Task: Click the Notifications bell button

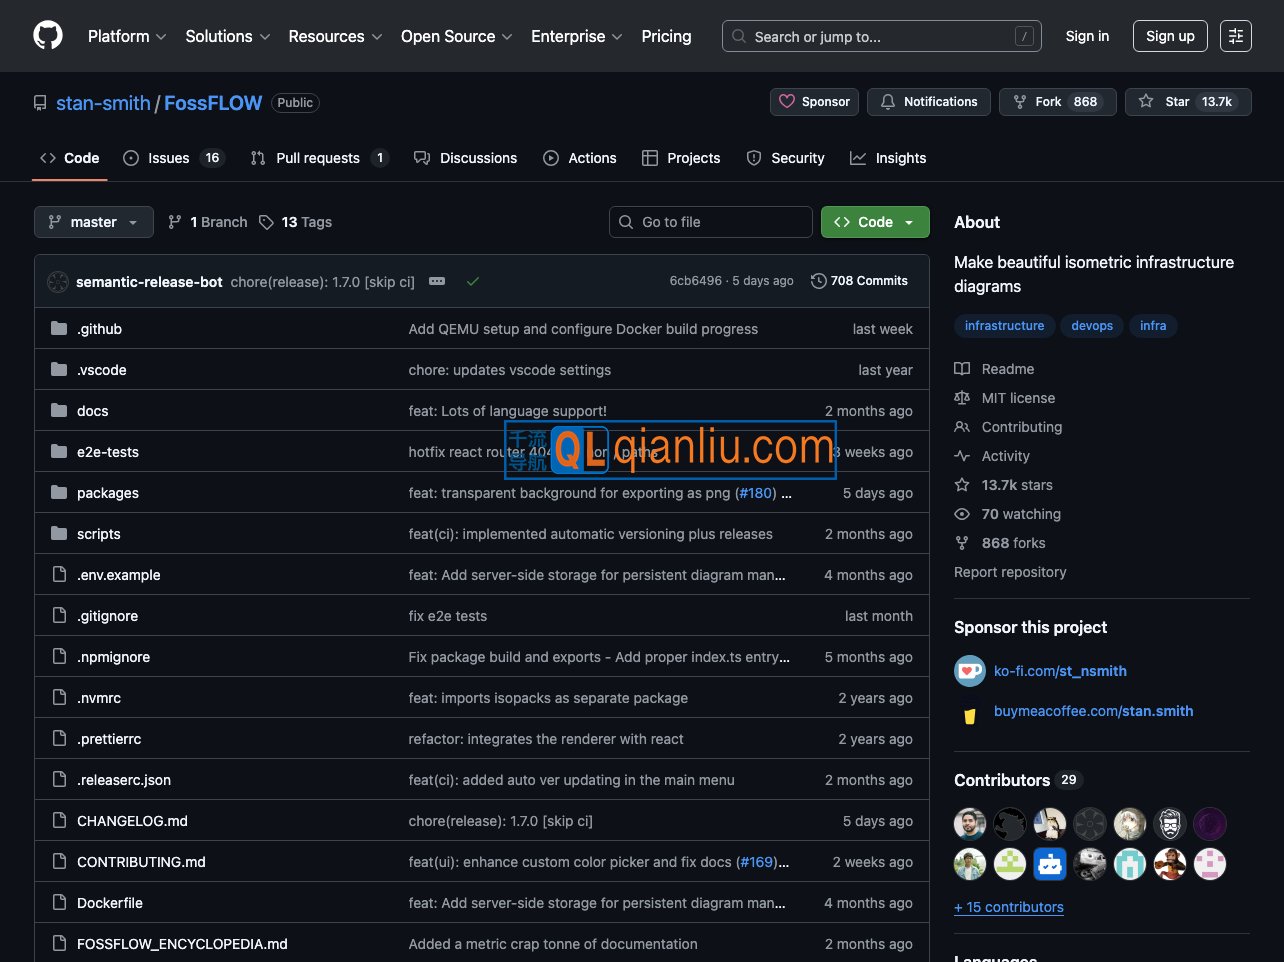Action: tap(929, 102)
